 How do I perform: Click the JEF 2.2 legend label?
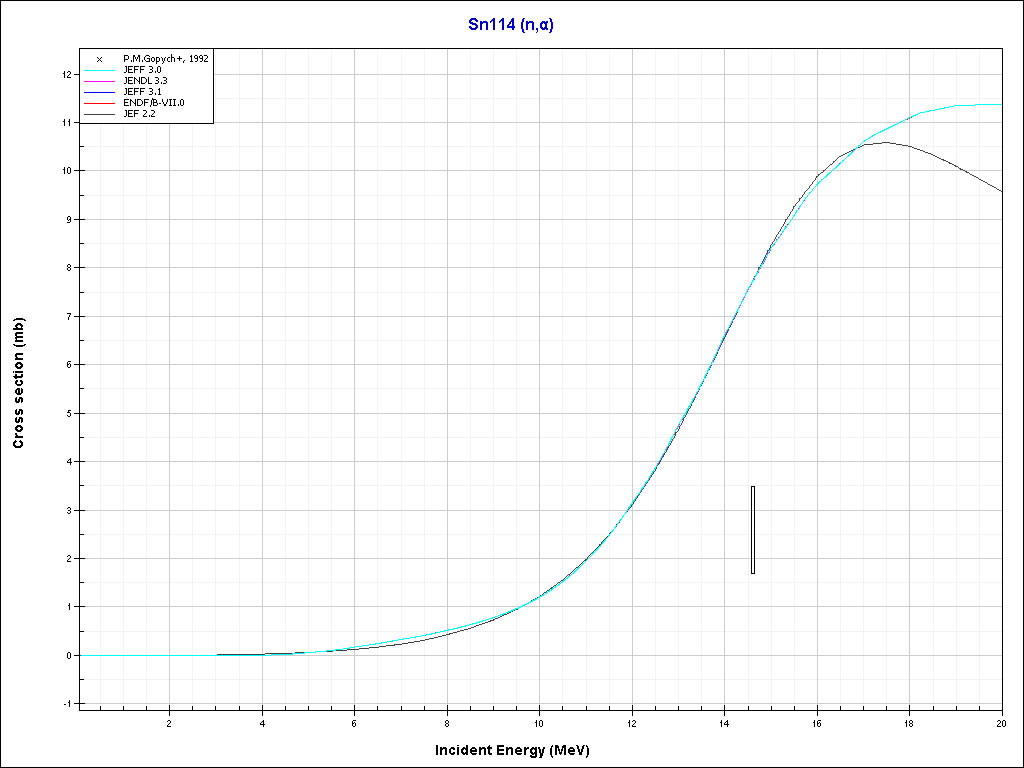pyautogui.click(x=140, y=114)
